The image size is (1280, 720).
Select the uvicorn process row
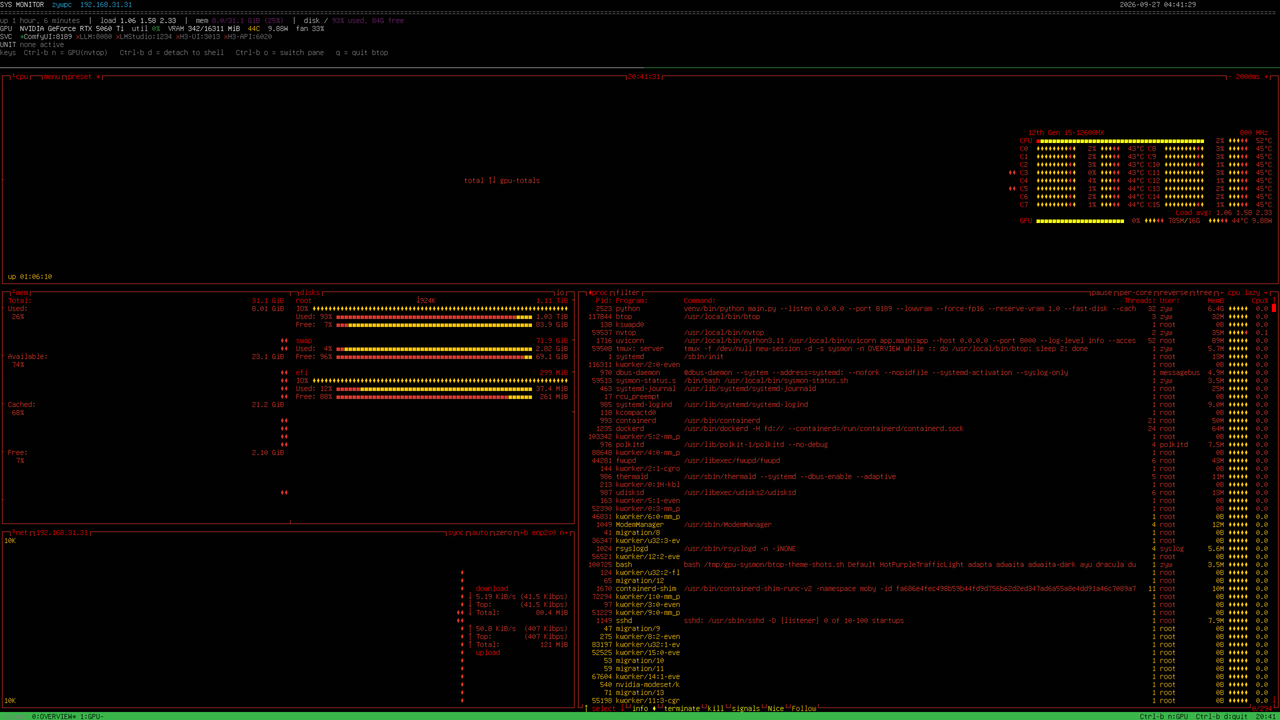(x=926, y=340)
